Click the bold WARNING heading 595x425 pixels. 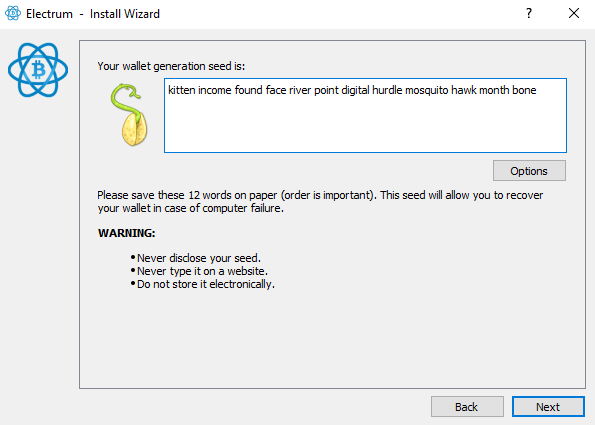click(126, 233)
